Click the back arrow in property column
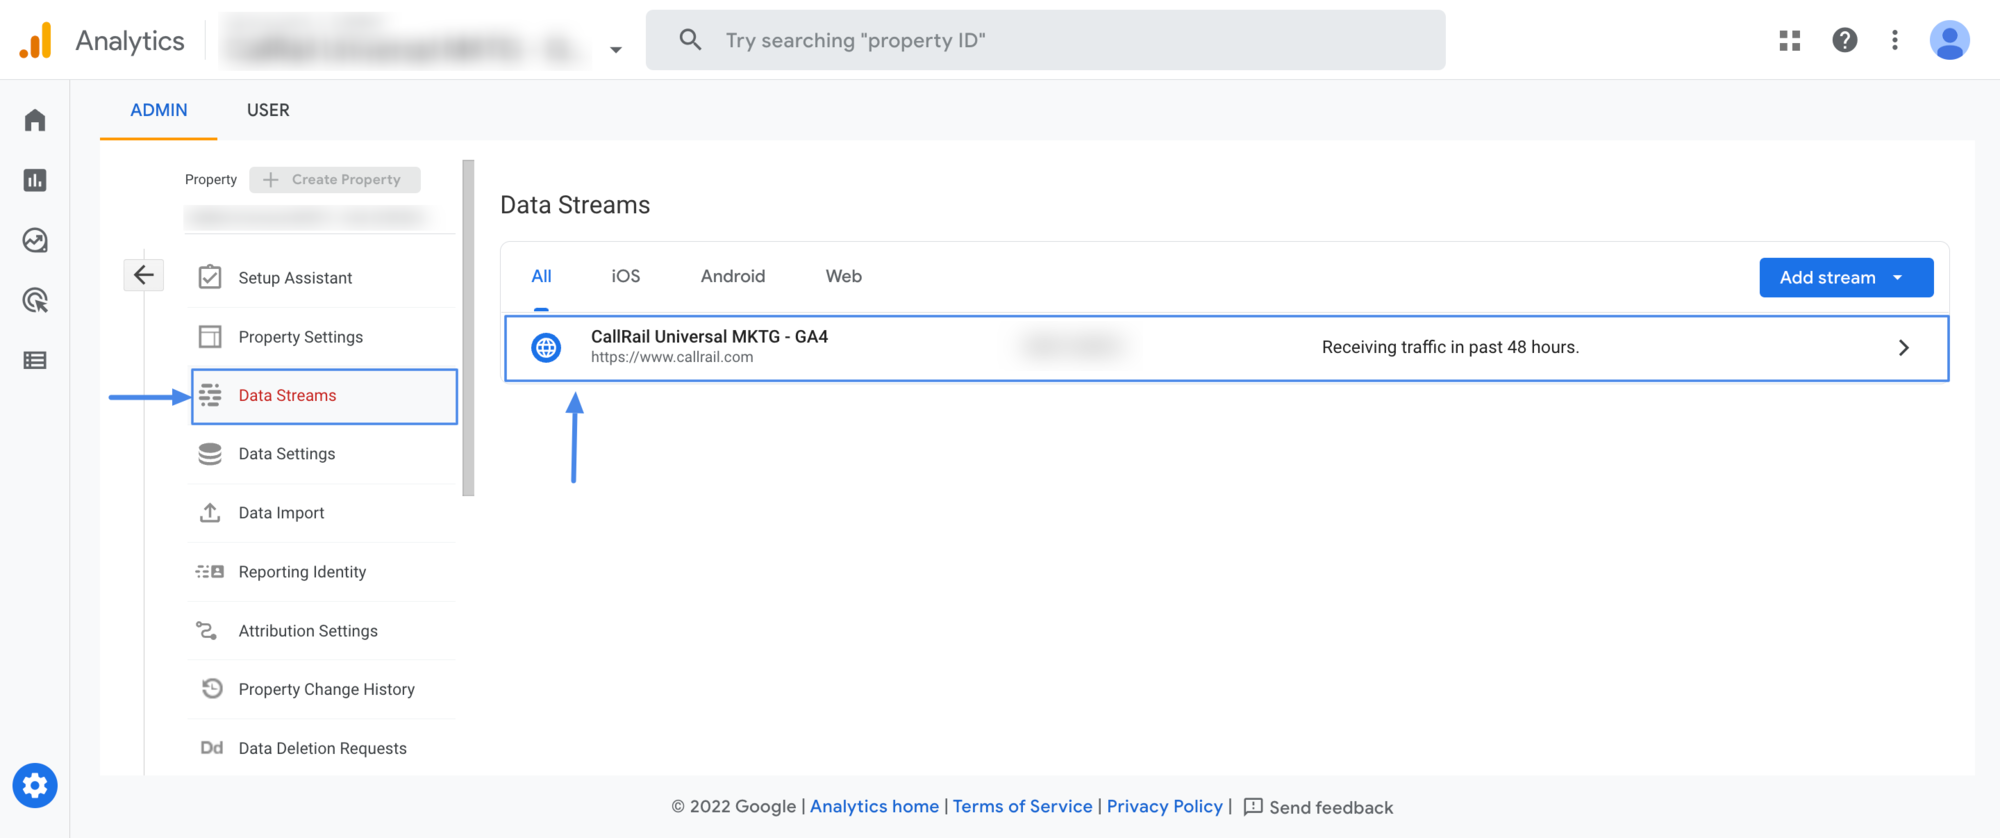The width and height of the screenshot is (2000, 838). (x=143, y=275)
